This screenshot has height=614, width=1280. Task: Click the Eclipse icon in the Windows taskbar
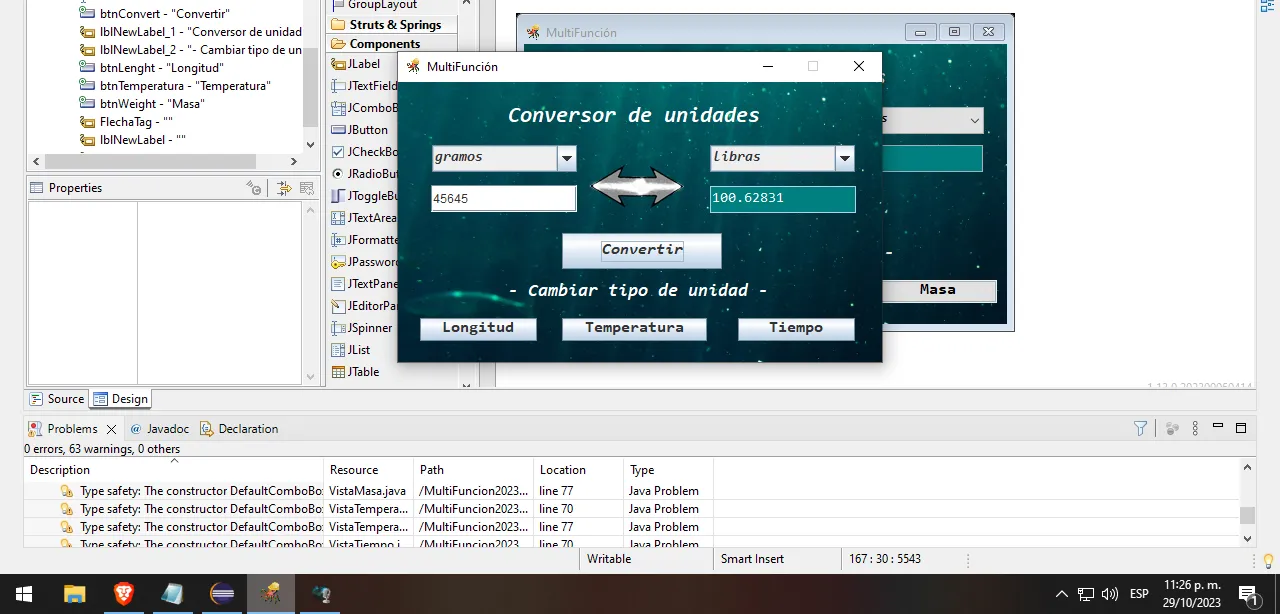[x=223, y=594]
